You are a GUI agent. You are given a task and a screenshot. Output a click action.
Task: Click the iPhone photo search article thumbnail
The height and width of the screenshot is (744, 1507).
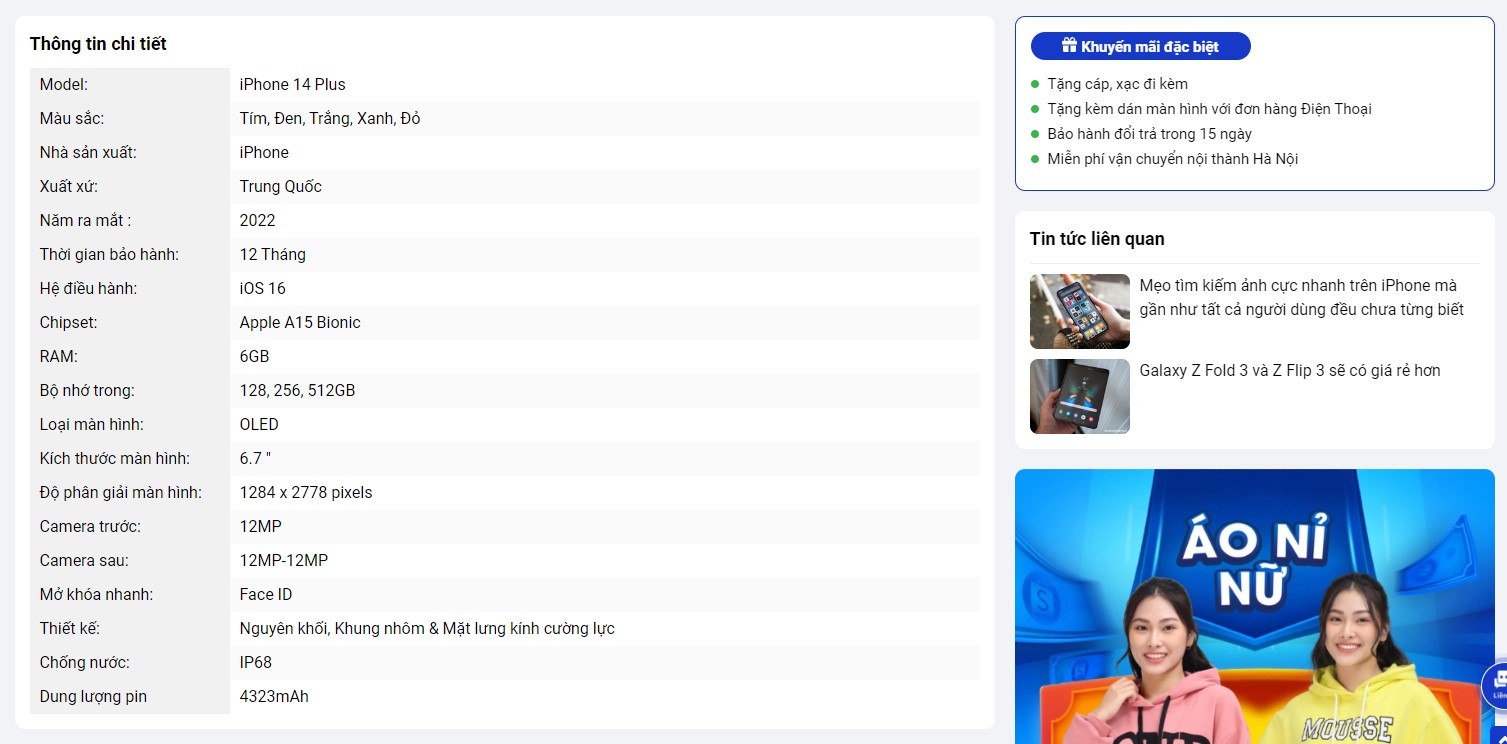[x=1080, y=311]
